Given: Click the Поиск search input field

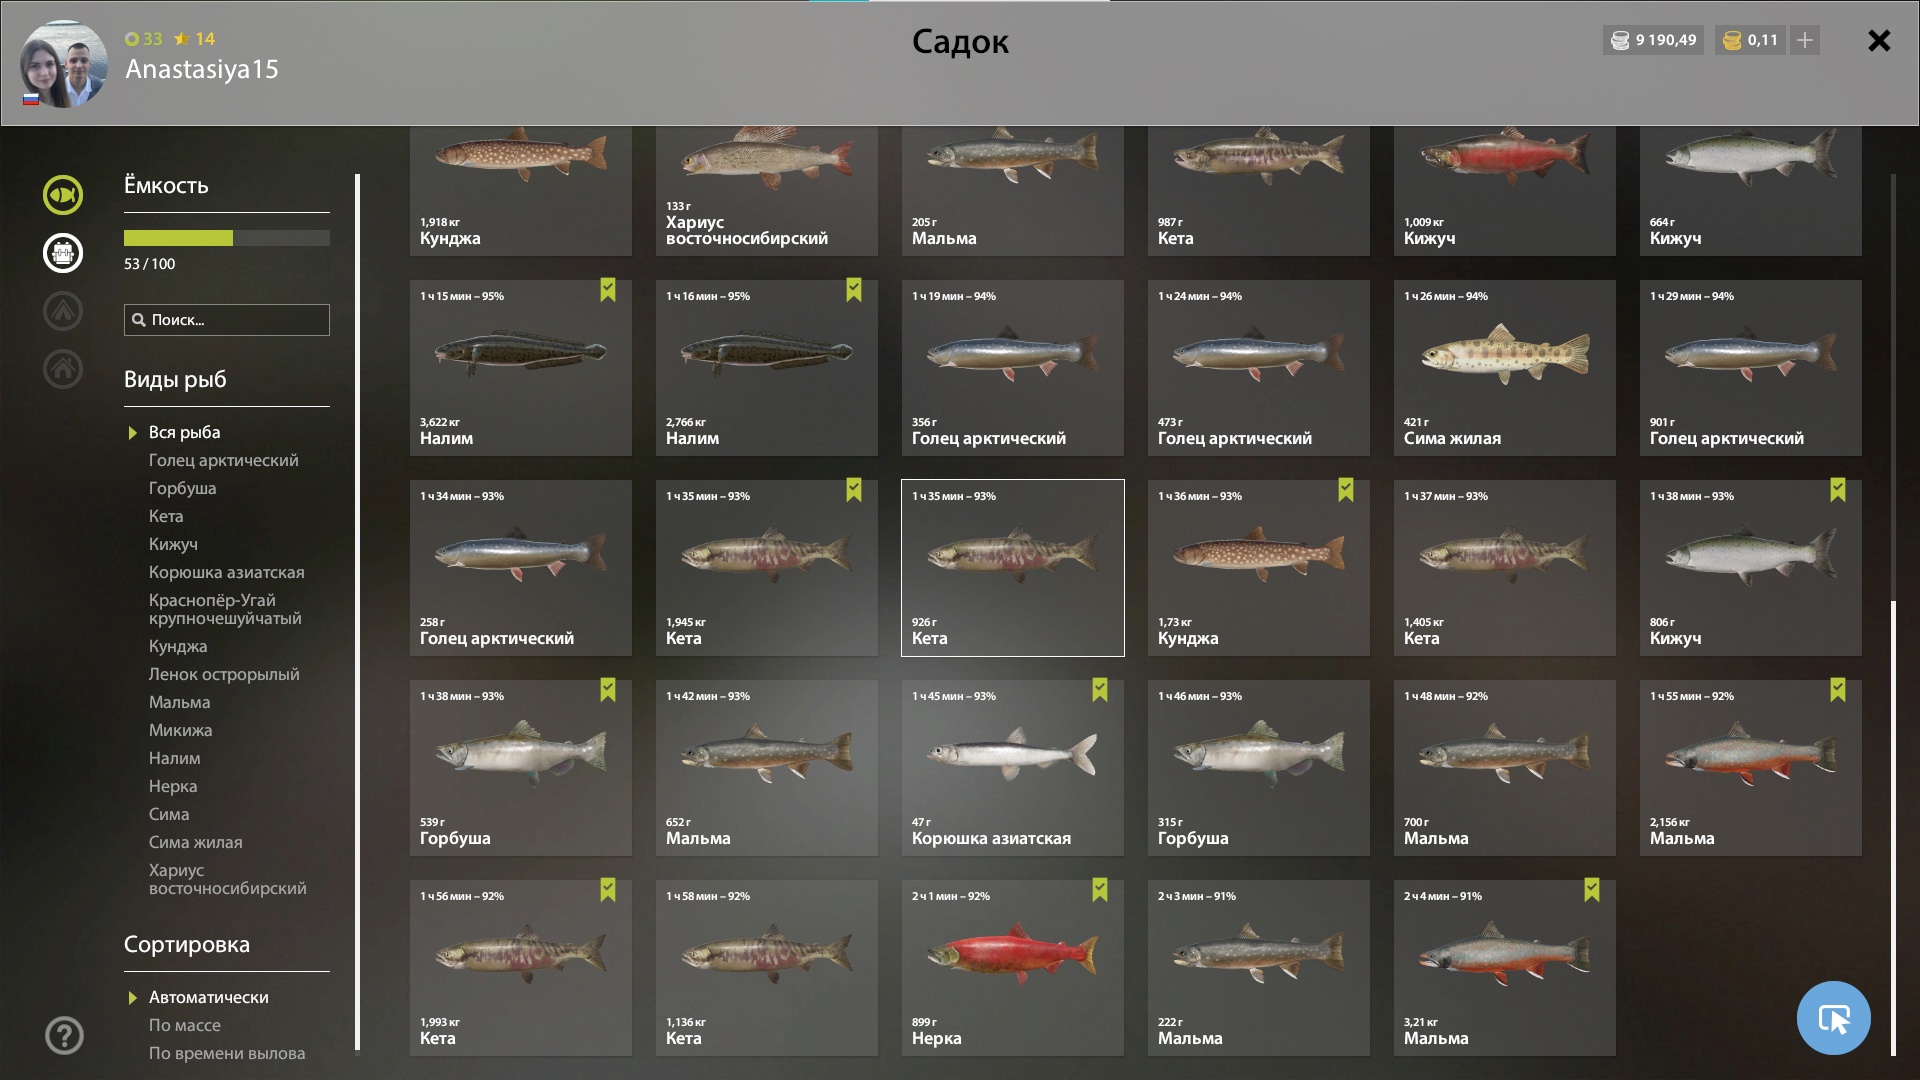Looking at the screenshot, I should coord(227,320).
